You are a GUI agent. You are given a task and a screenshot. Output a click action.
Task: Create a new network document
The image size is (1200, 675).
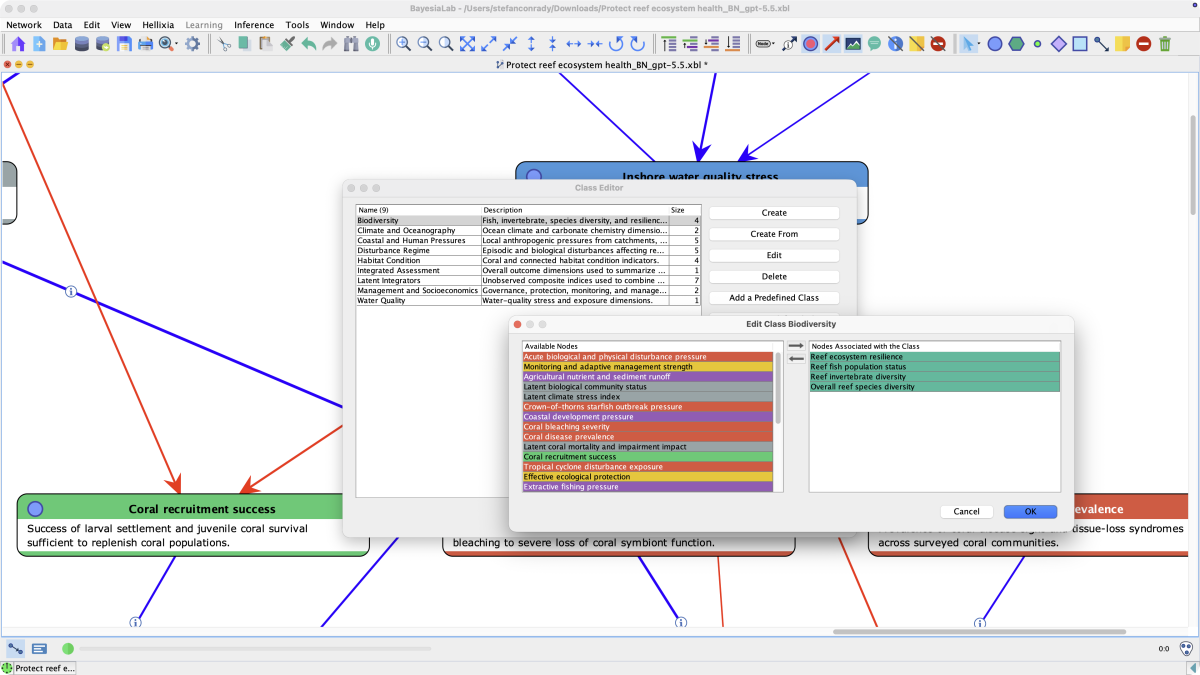39,44
